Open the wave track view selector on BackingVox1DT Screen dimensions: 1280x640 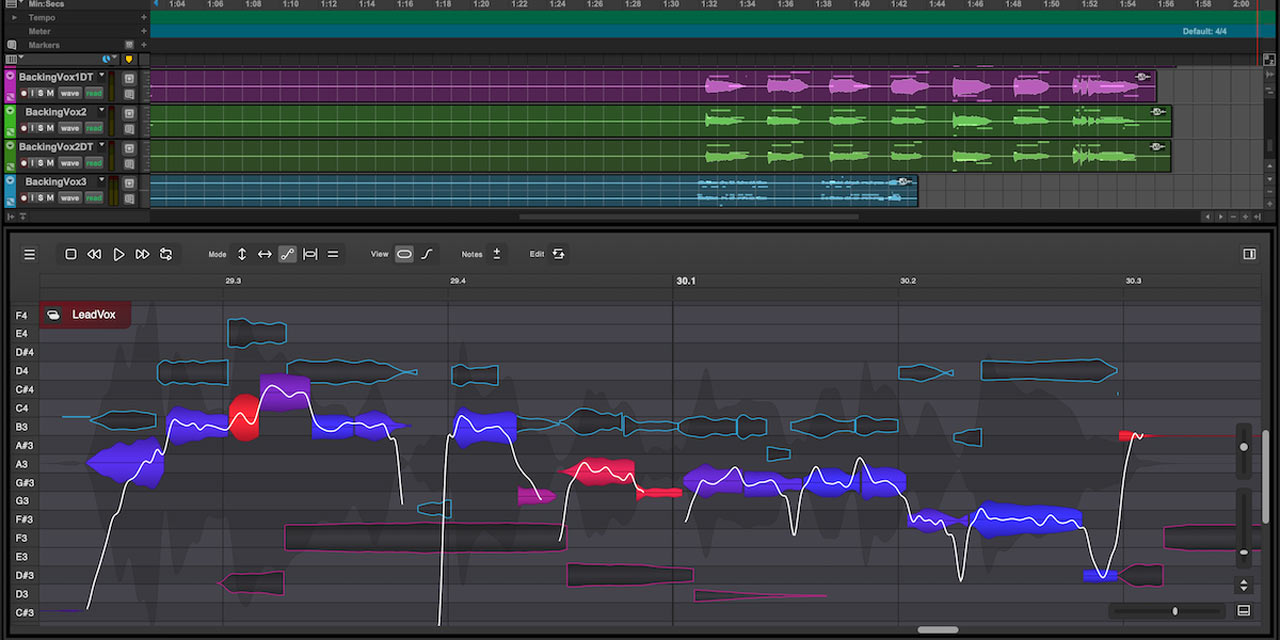pos(70,93)
